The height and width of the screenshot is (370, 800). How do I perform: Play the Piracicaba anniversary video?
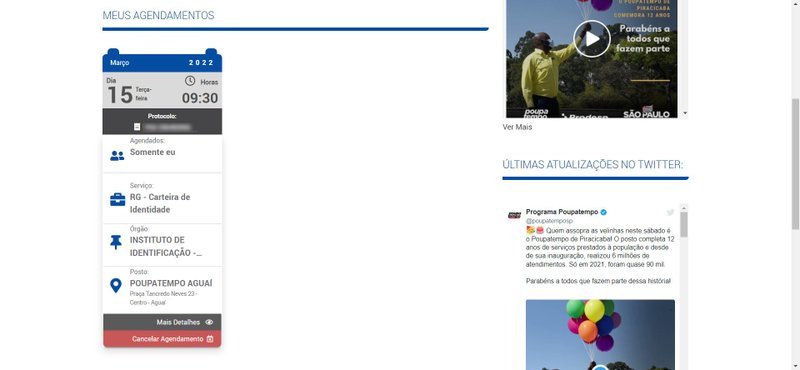coord(592,39)
